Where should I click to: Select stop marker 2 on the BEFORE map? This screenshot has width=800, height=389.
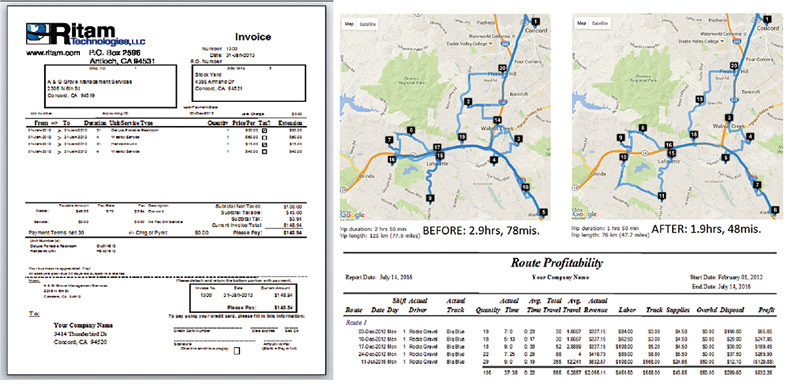pyautogui.click(x=467, y=103)
